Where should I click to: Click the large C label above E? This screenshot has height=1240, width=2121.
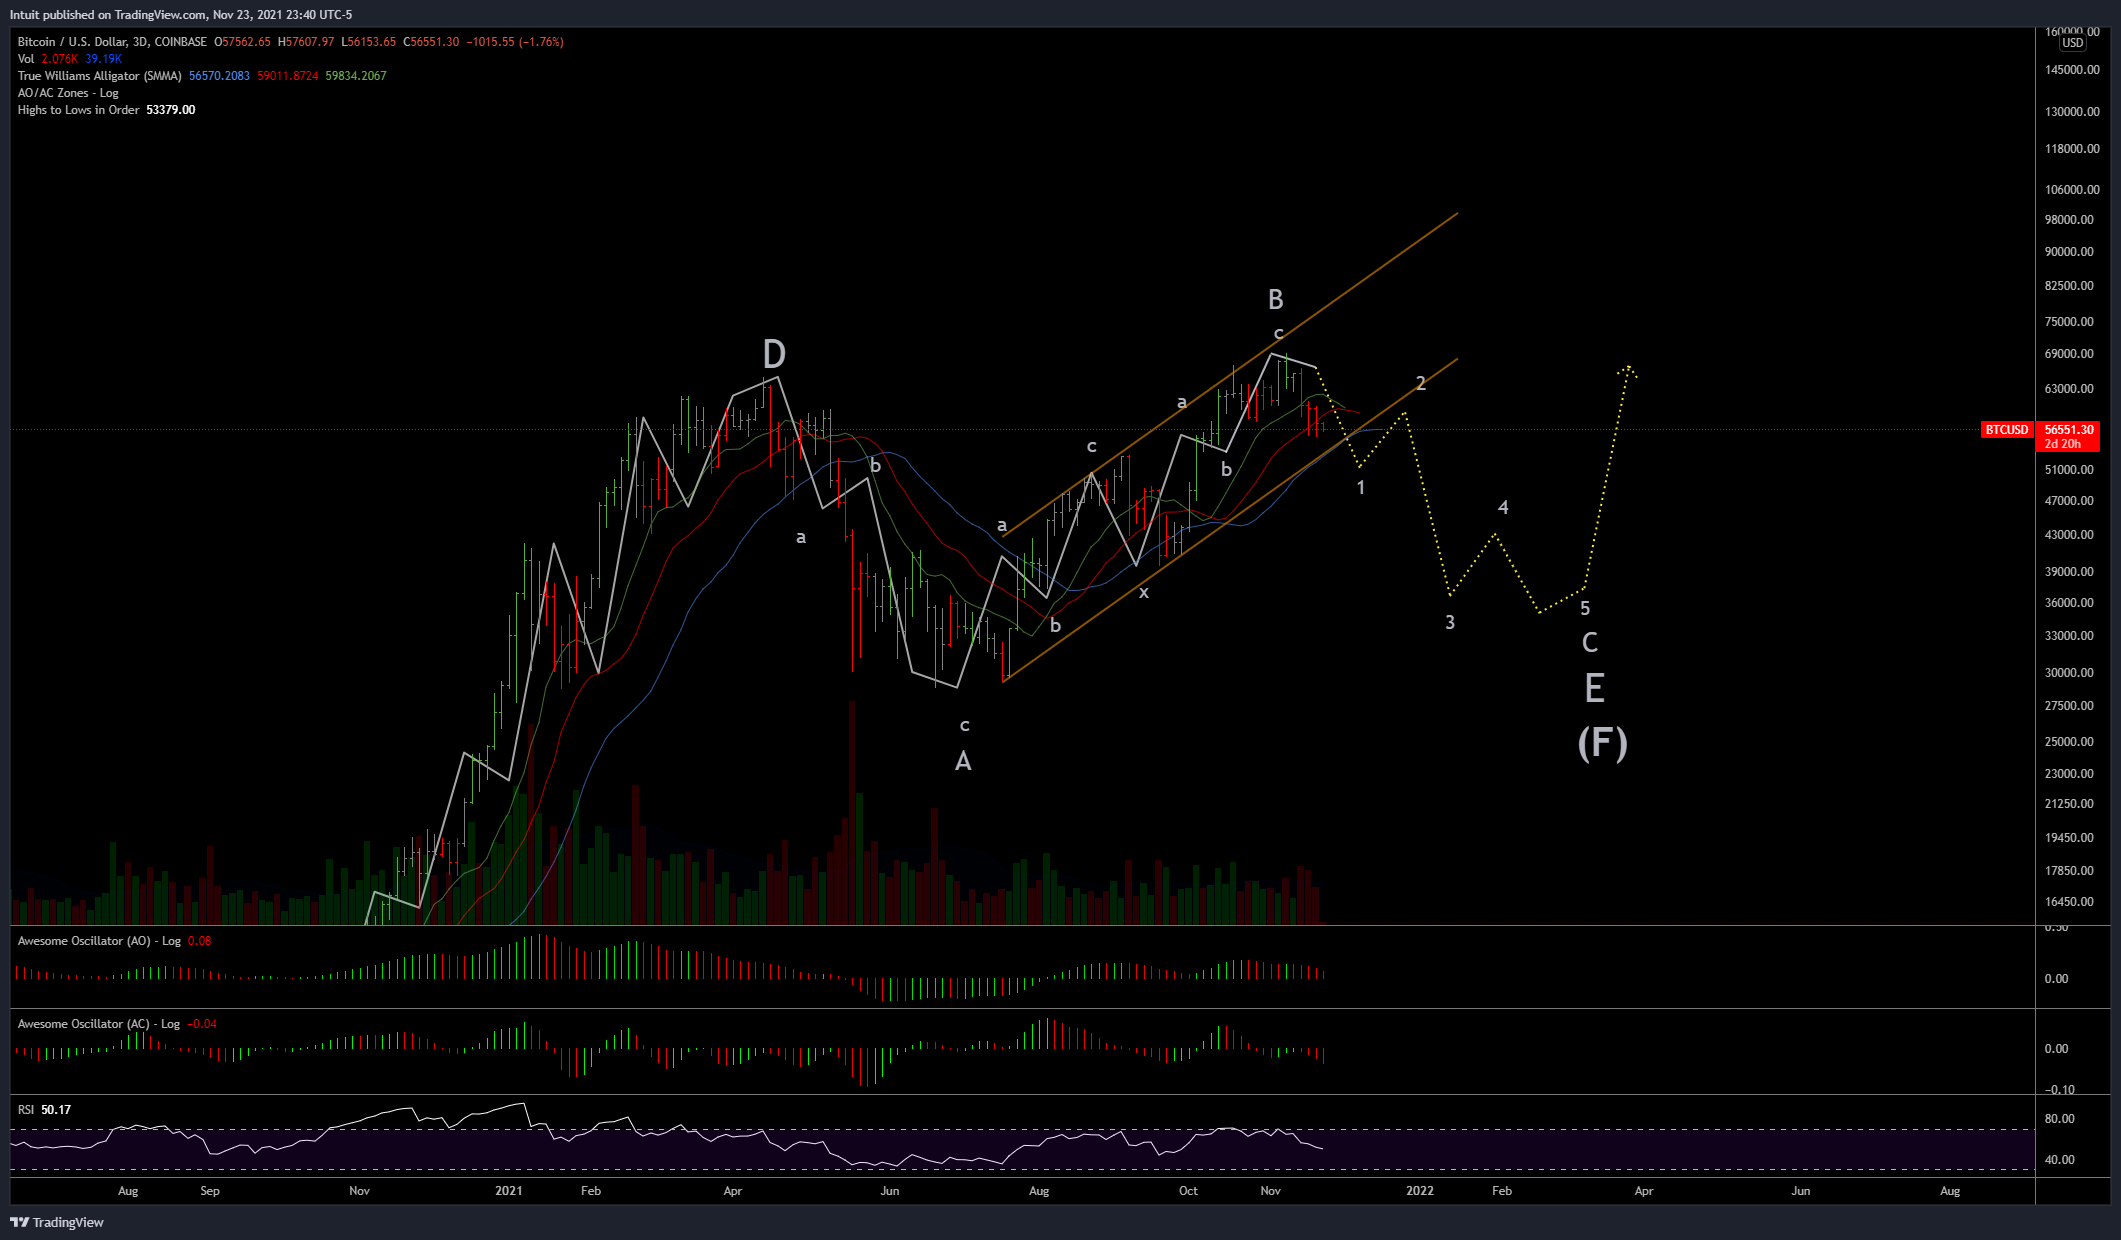coord(1590,642)
